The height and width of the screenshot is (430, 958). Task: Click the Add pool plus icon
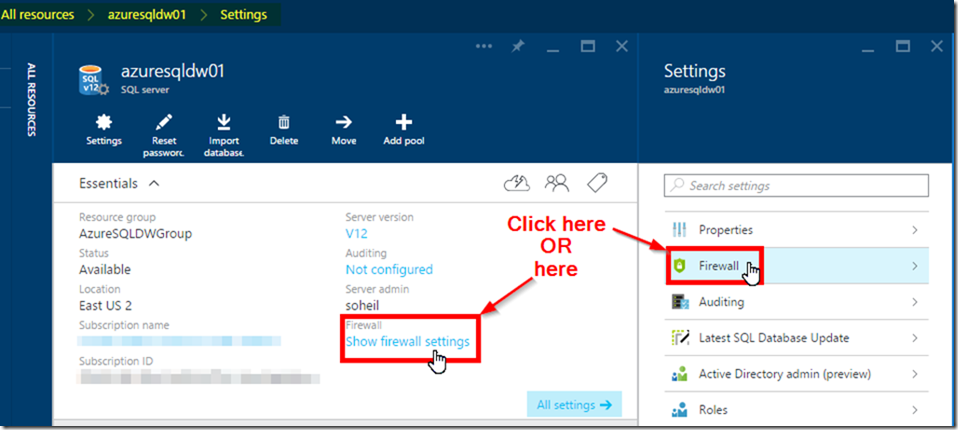(404, 123)
